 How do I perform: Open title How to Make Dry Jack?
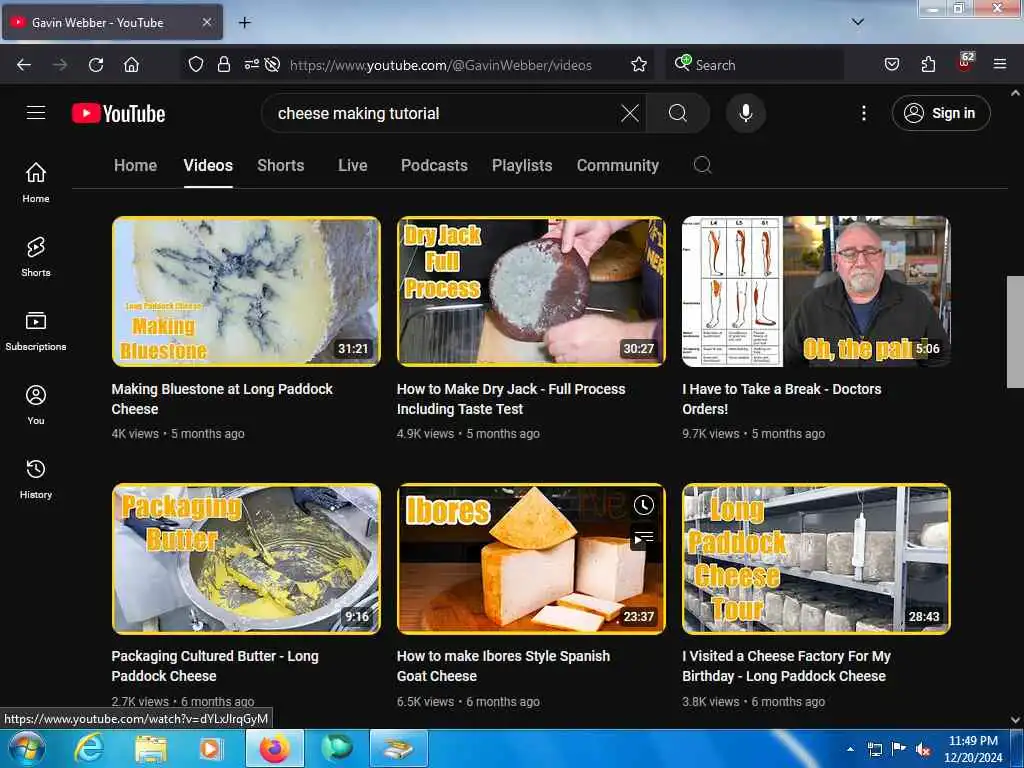[511, 398]
